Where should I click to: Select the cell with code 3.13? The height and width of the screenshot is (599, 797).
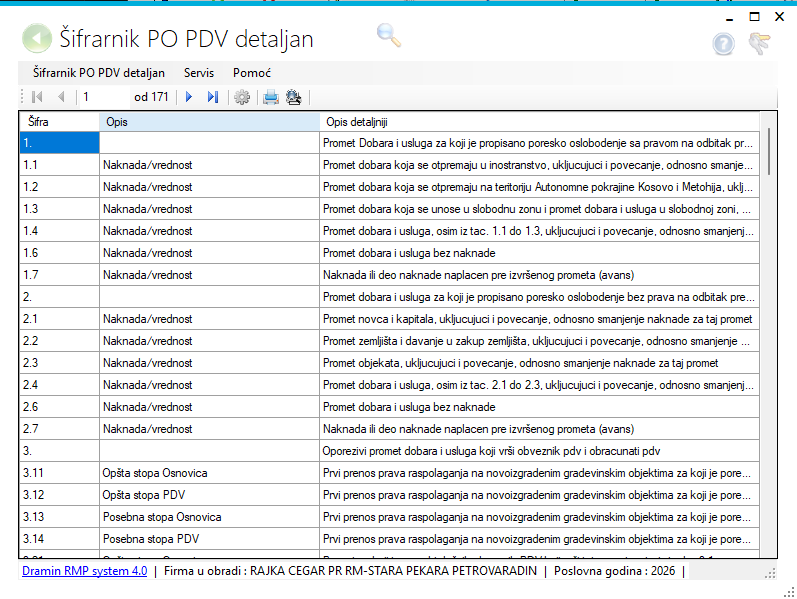click(59, 517)
